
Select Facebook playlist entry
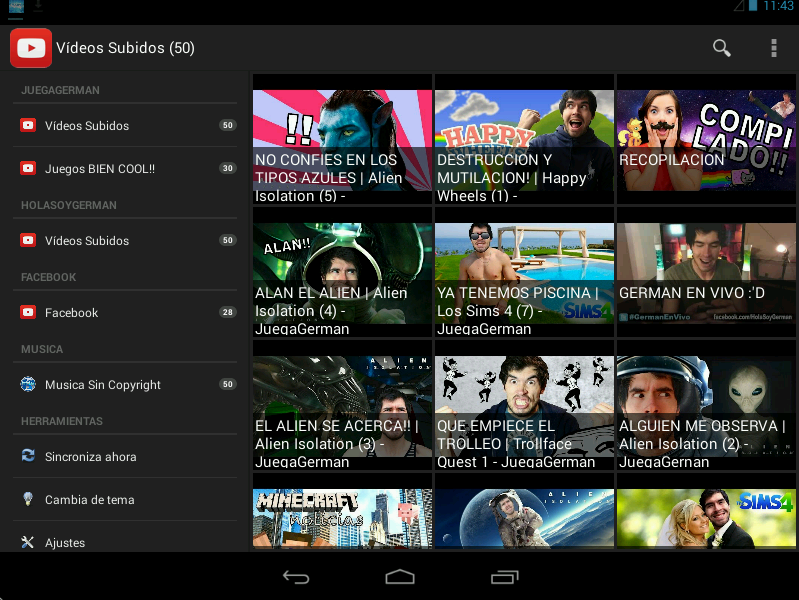coord(72,313)
